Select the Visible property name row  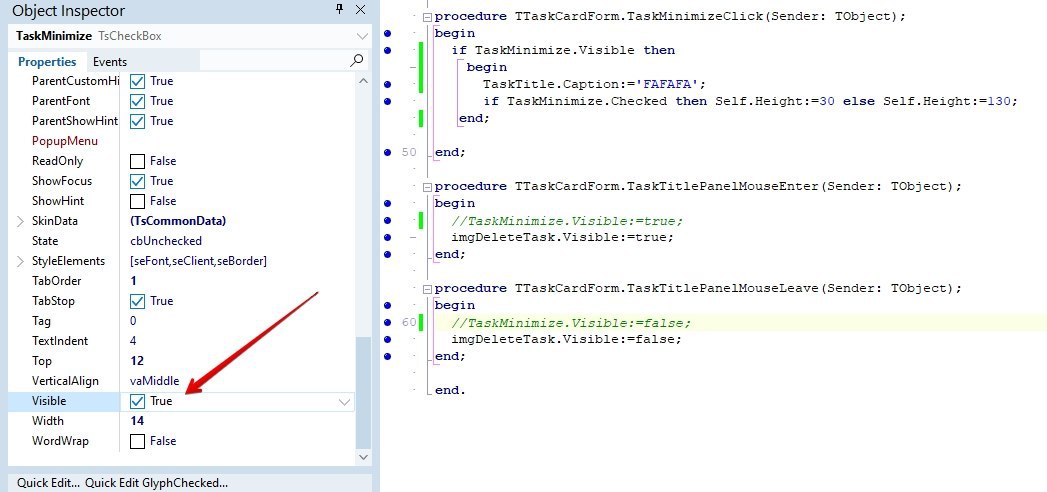coord(49,401)
